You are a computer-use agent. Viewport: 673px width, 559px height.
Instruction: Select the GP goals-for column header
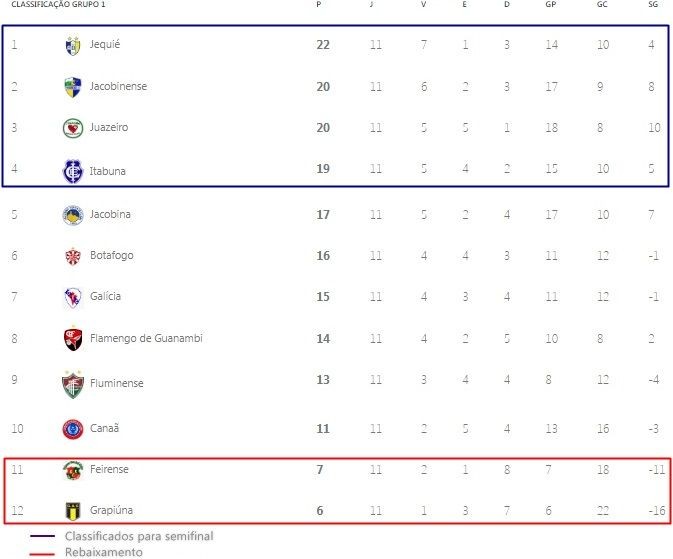551,4
